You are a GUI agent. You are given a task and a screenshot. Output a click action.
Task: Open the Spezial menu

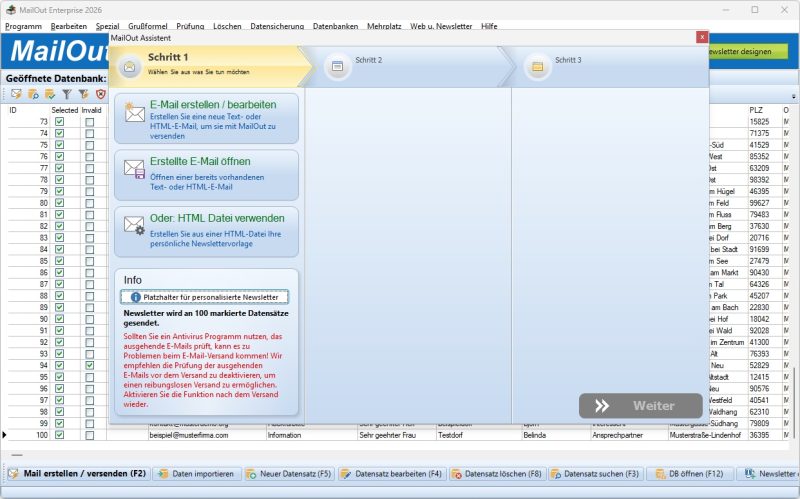point(108,26)
